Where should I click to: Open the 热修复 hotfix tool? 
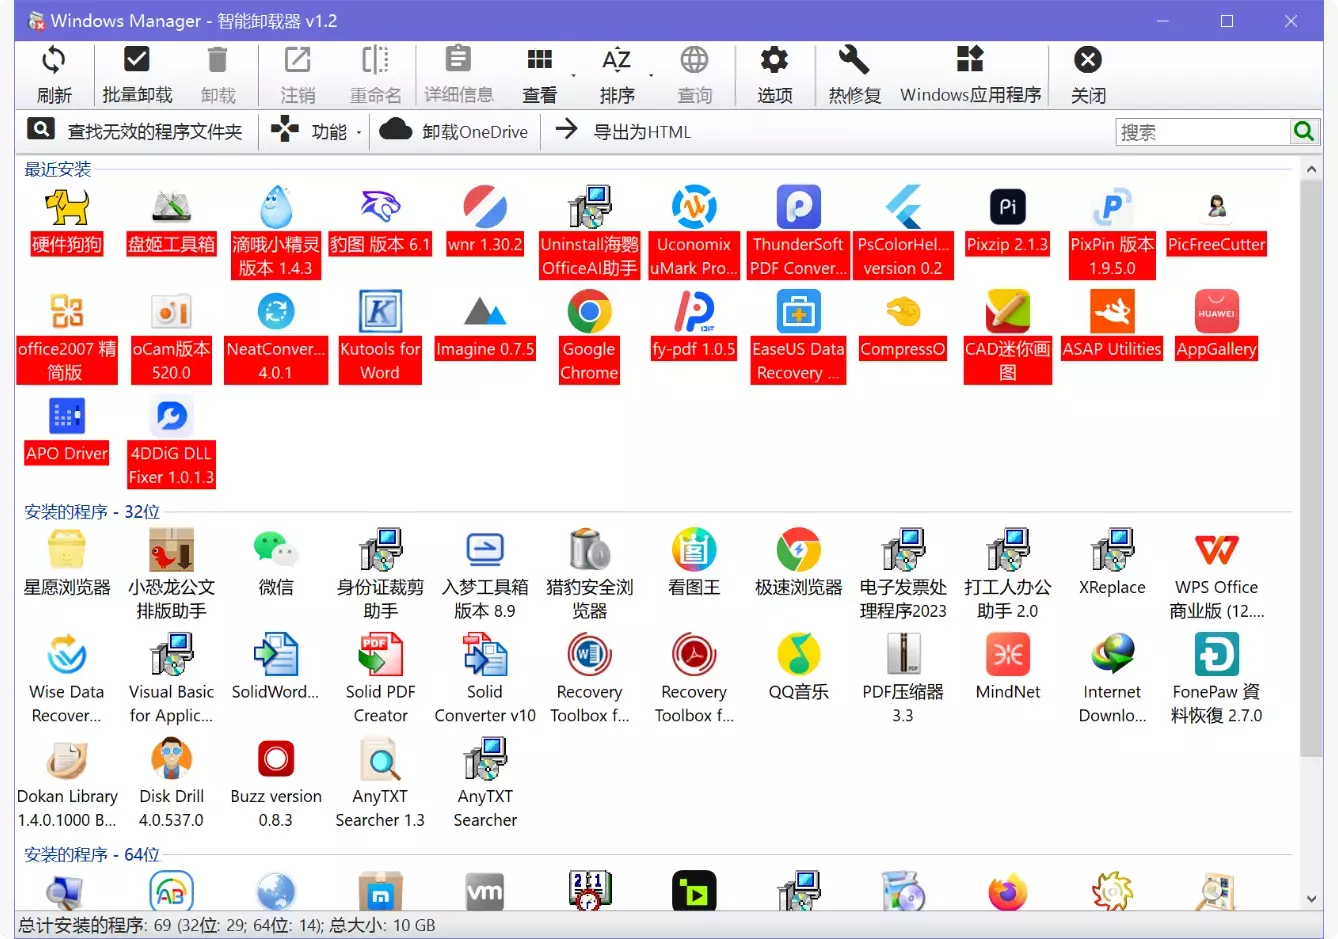pyautogui.click(x=853, y=73)
